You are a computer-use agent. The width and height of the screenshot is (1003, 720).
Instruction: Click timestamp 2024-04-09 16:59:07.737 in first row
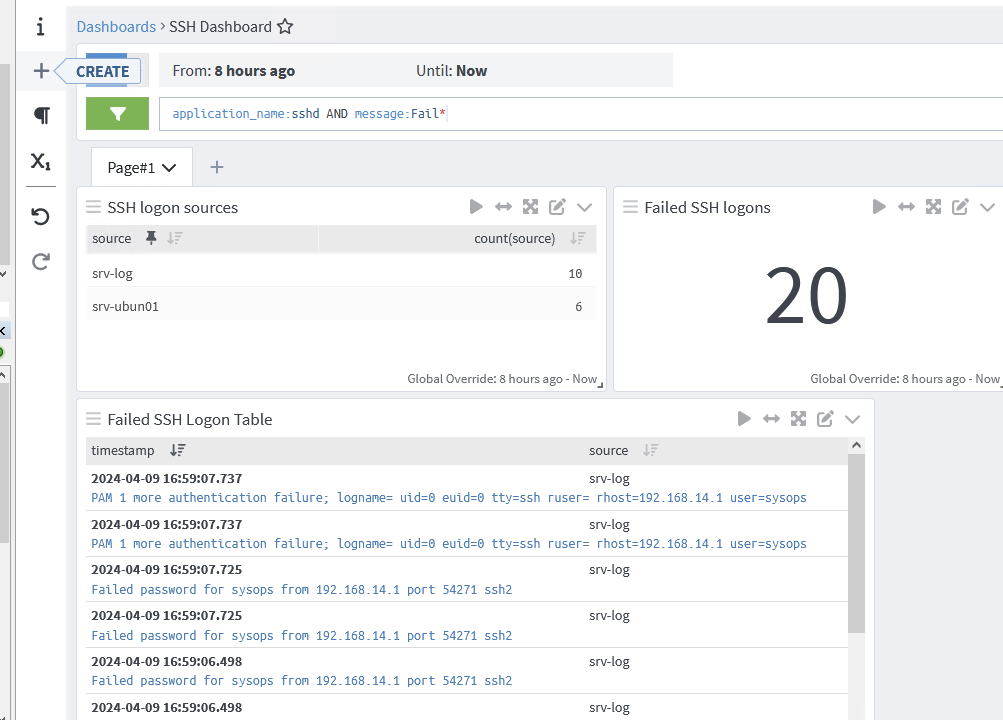coord(167,478)
